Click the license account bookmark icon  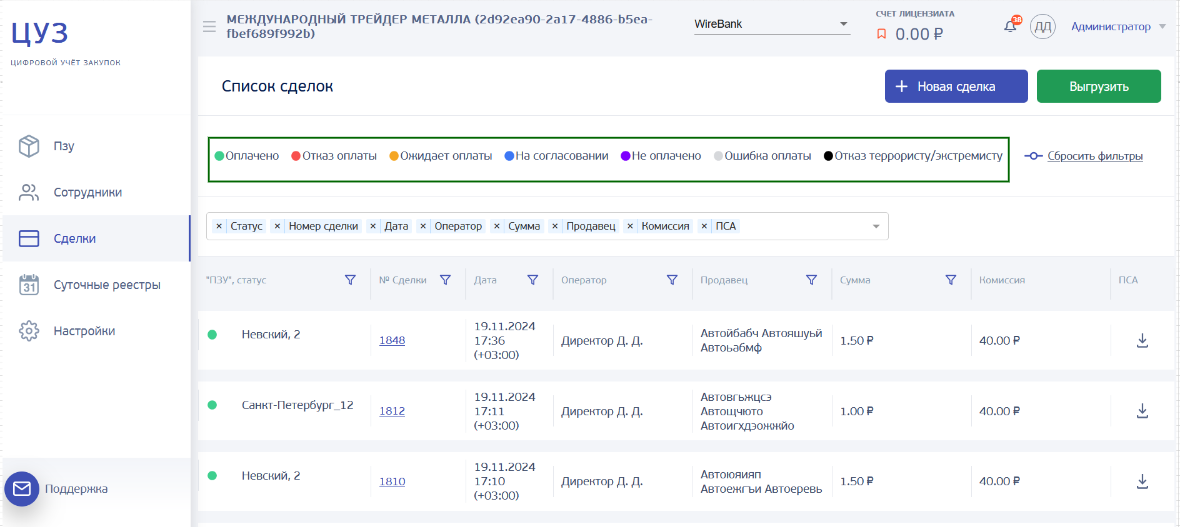883,34
